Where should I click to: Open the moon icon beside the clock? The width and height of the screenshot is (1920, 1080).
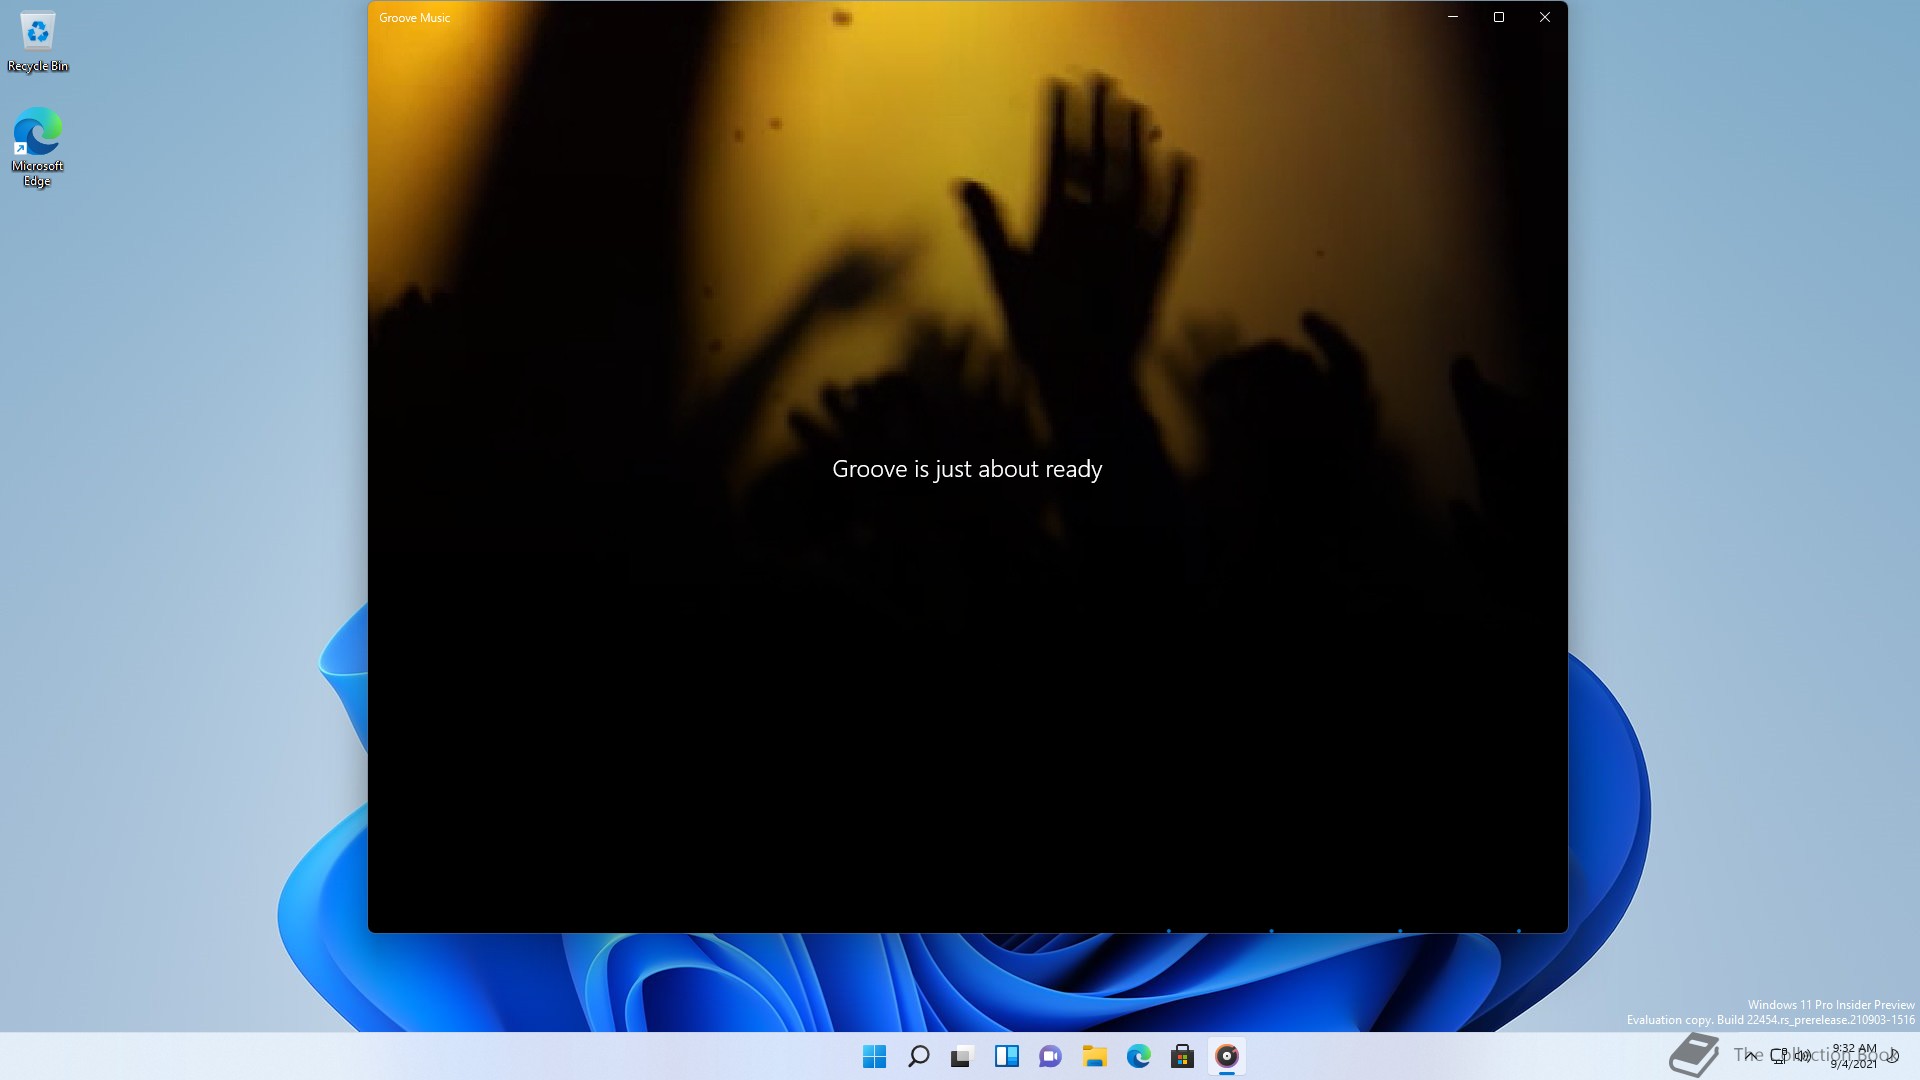point(1893,1056)
